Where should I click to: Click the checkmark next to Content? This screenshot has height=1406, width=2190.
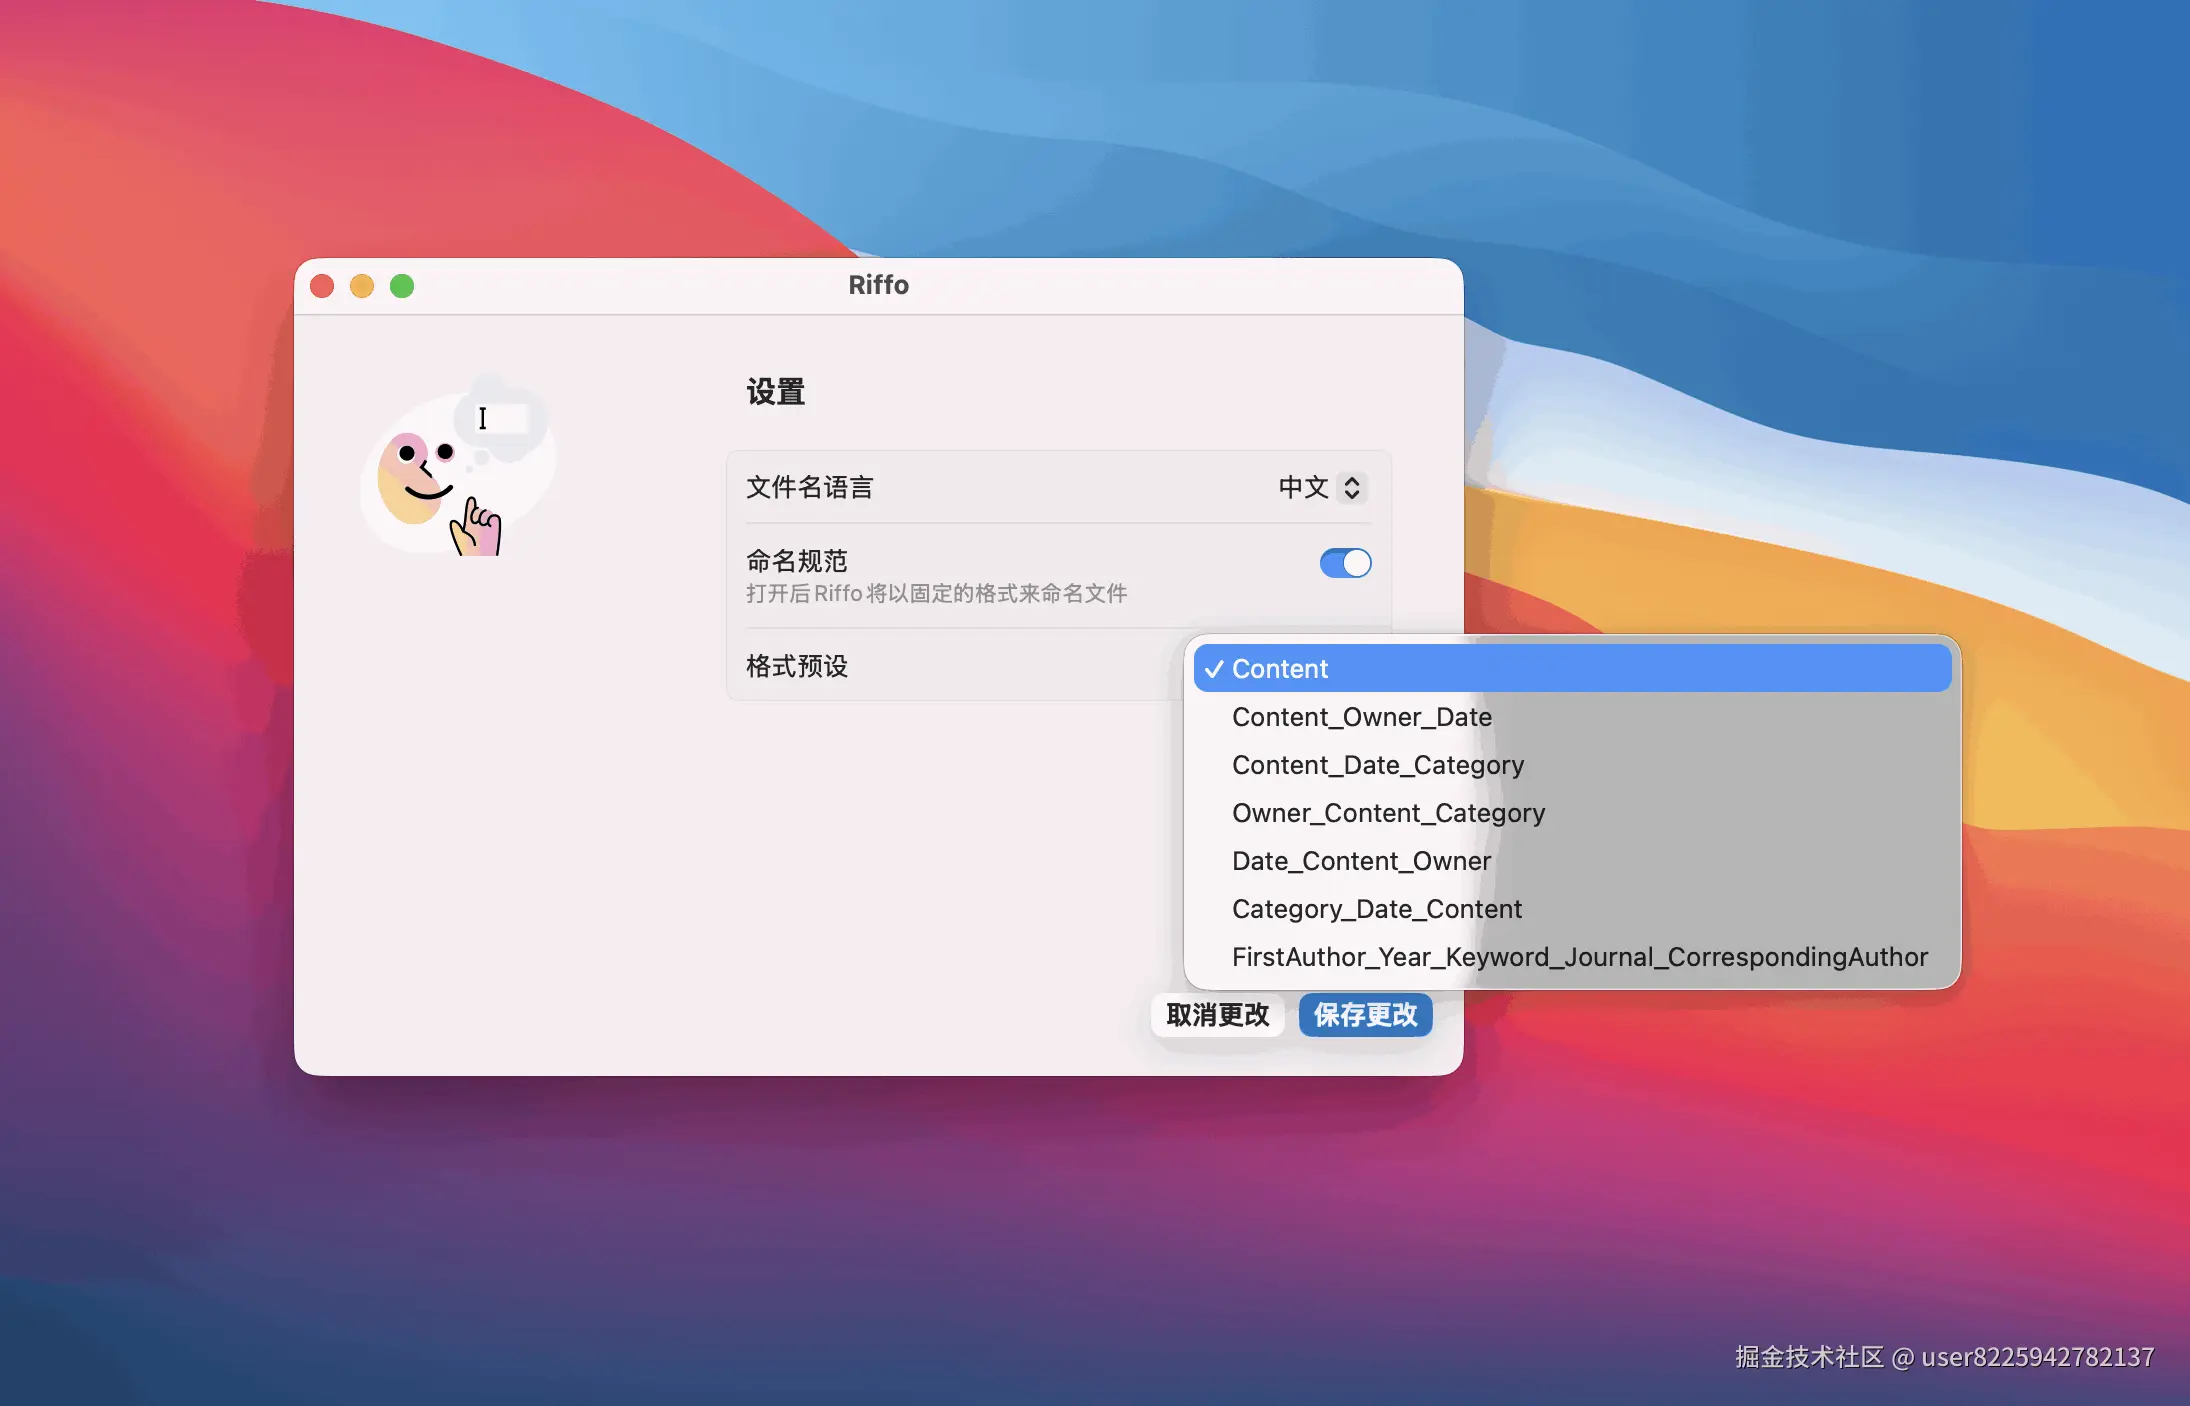tap(1214, 668)
